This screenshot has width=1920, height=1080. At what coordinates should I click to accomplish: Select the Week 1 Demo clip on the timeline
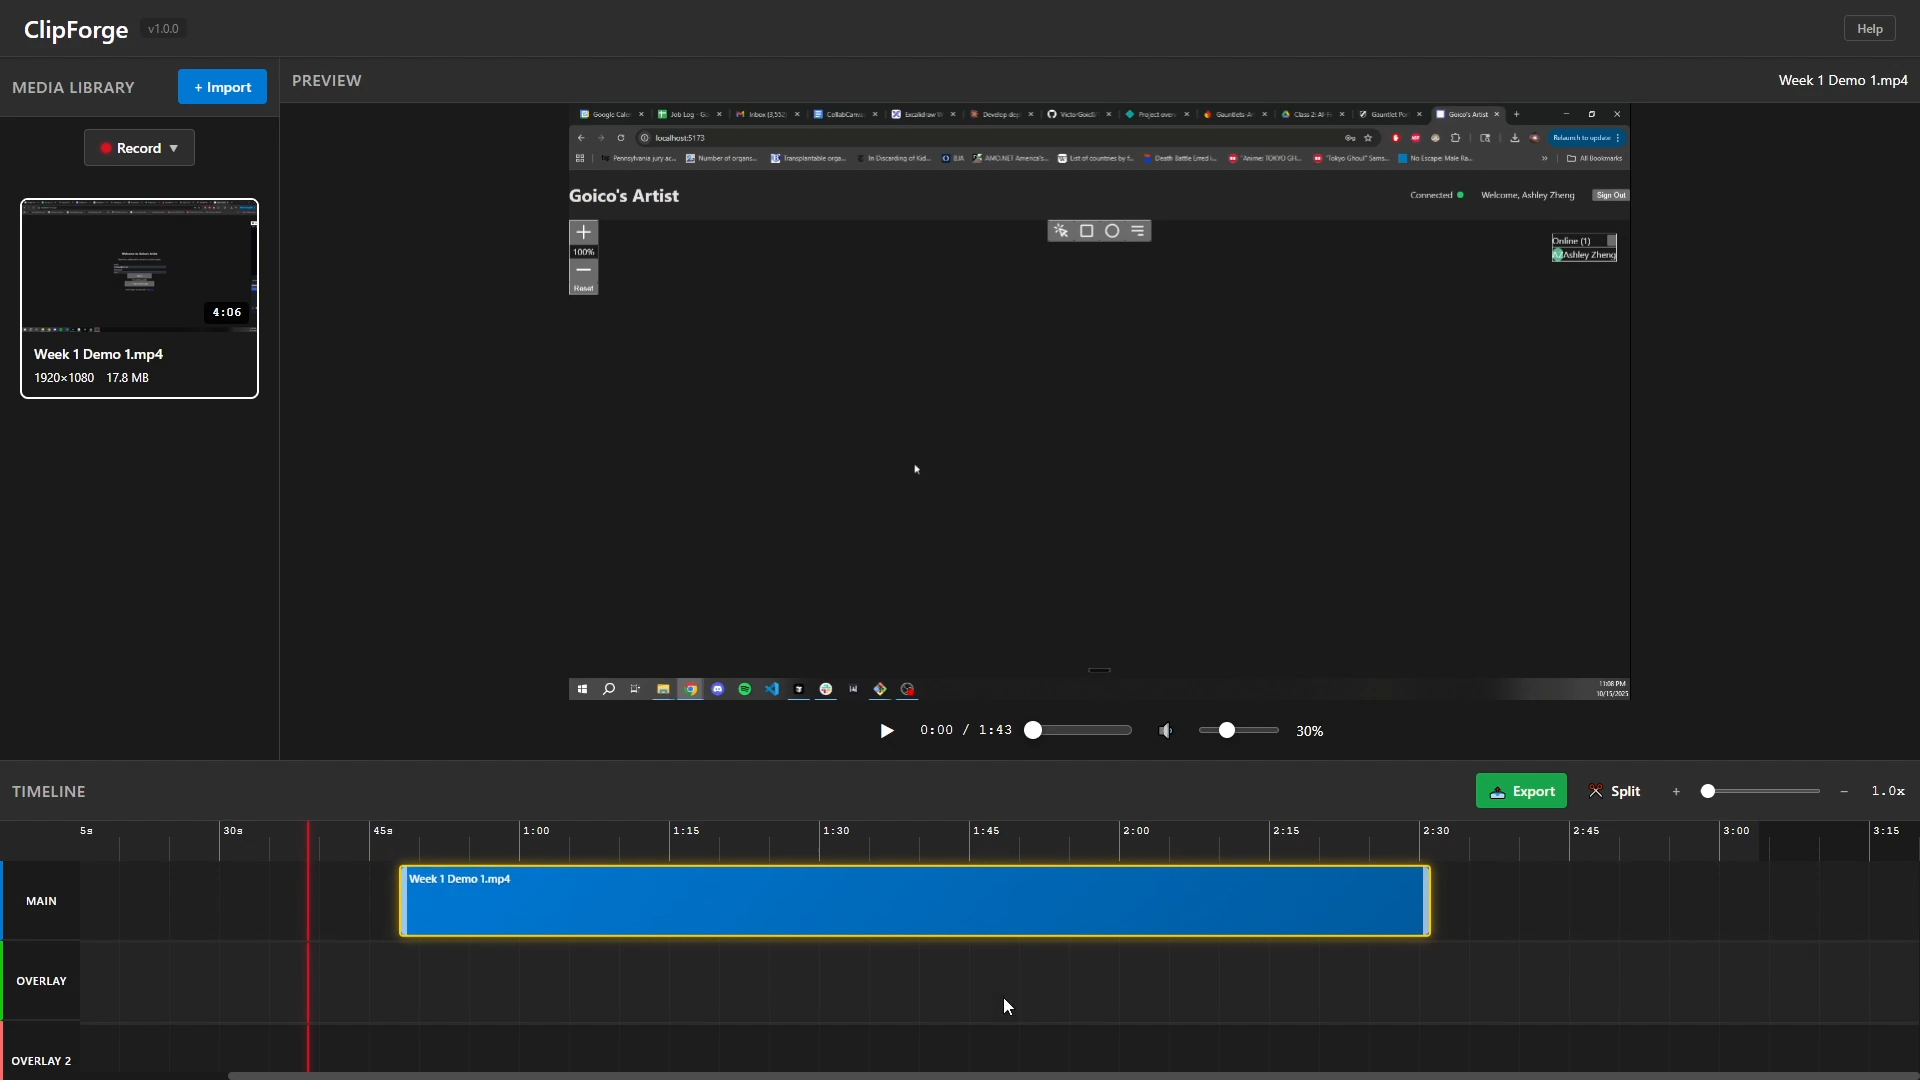tap(913, 901)
